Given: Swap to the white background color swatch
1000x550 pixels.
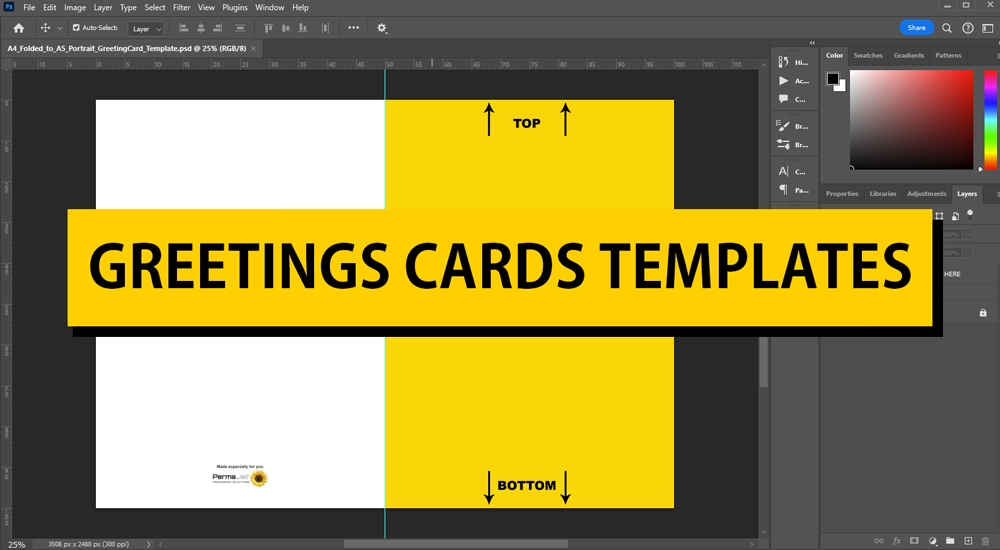Looking at the screenshot, I should (840, 86).
